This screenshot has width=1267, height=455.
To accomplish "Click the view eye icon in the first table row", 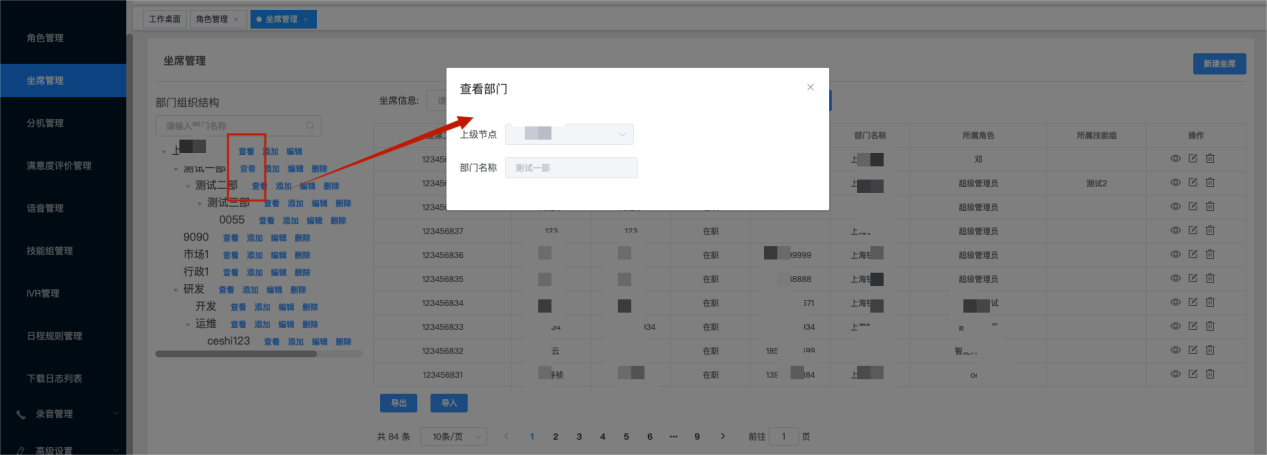I will point(1175,159).
